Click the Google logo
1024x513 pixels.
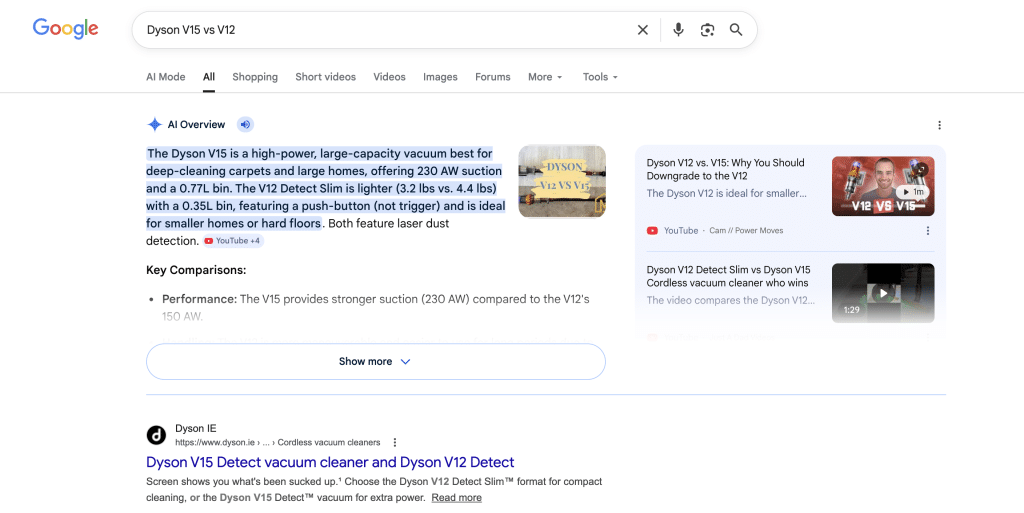coord(65,29)
